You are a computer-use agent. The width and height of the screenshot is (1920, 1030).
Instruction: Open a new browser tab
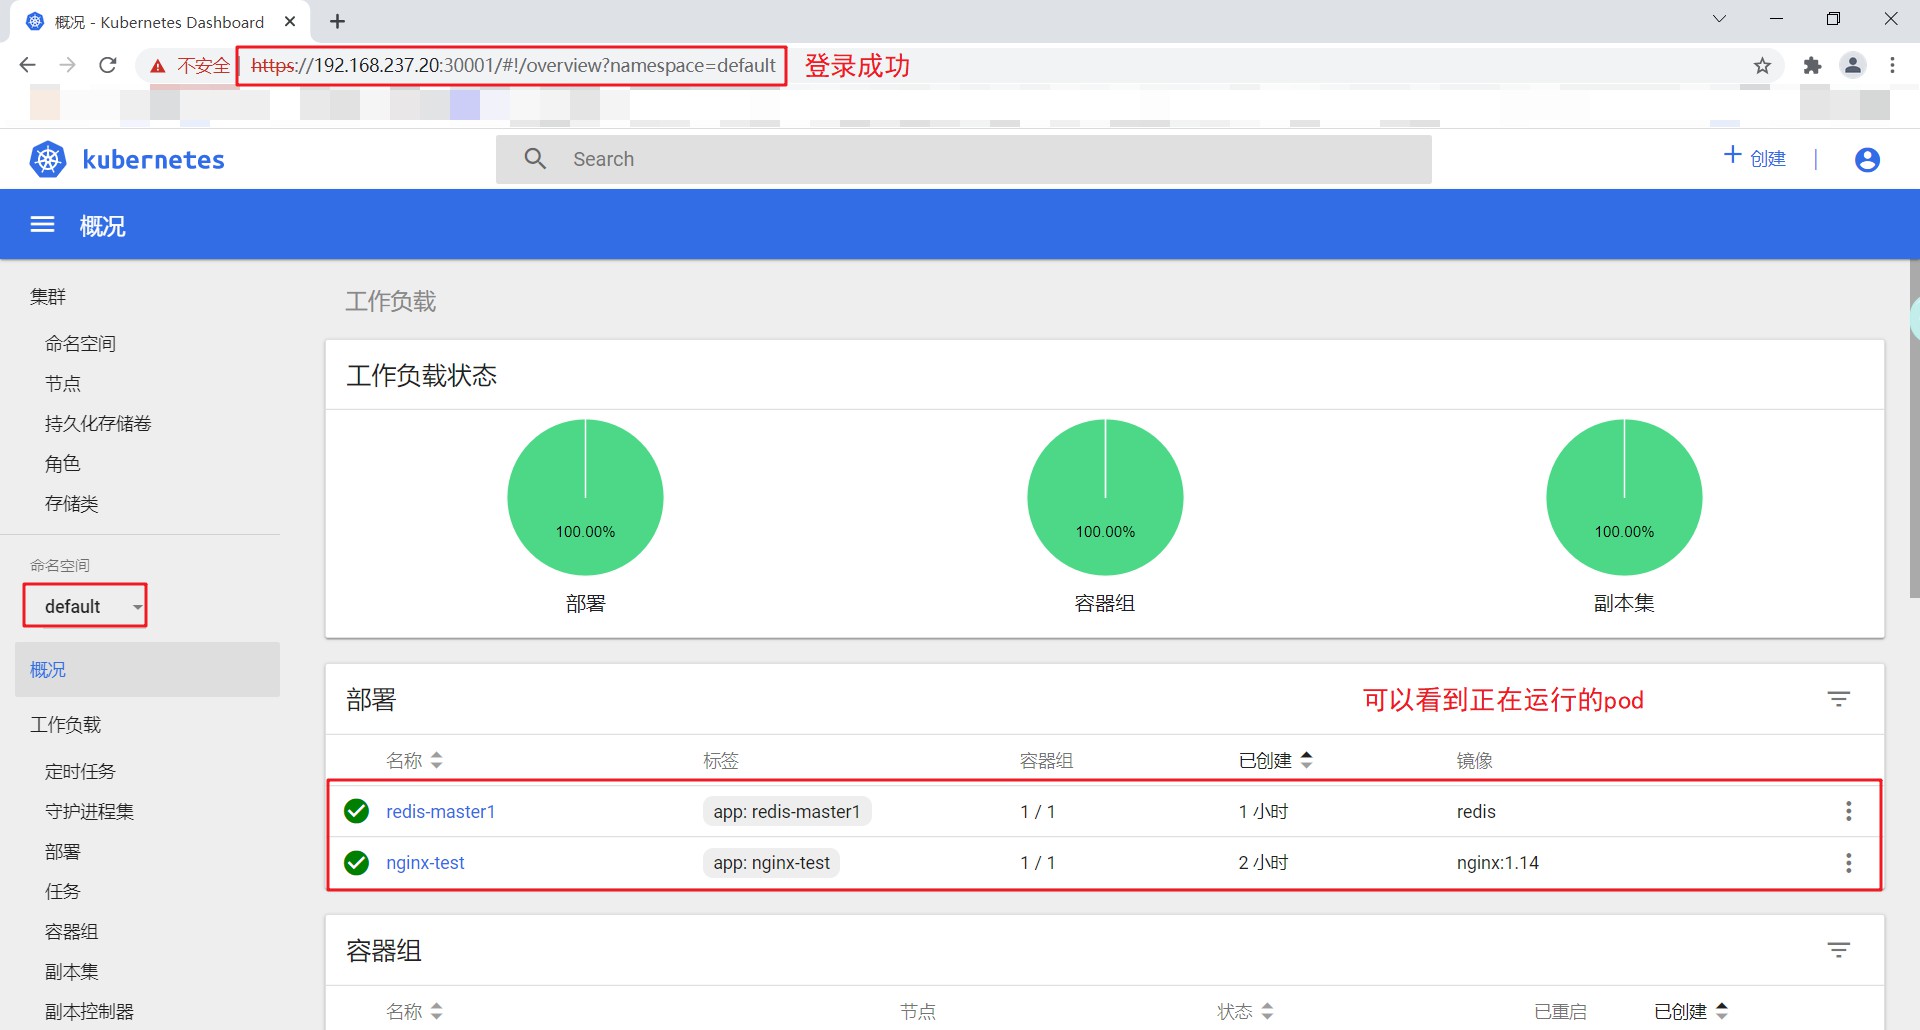pos(337,21)
